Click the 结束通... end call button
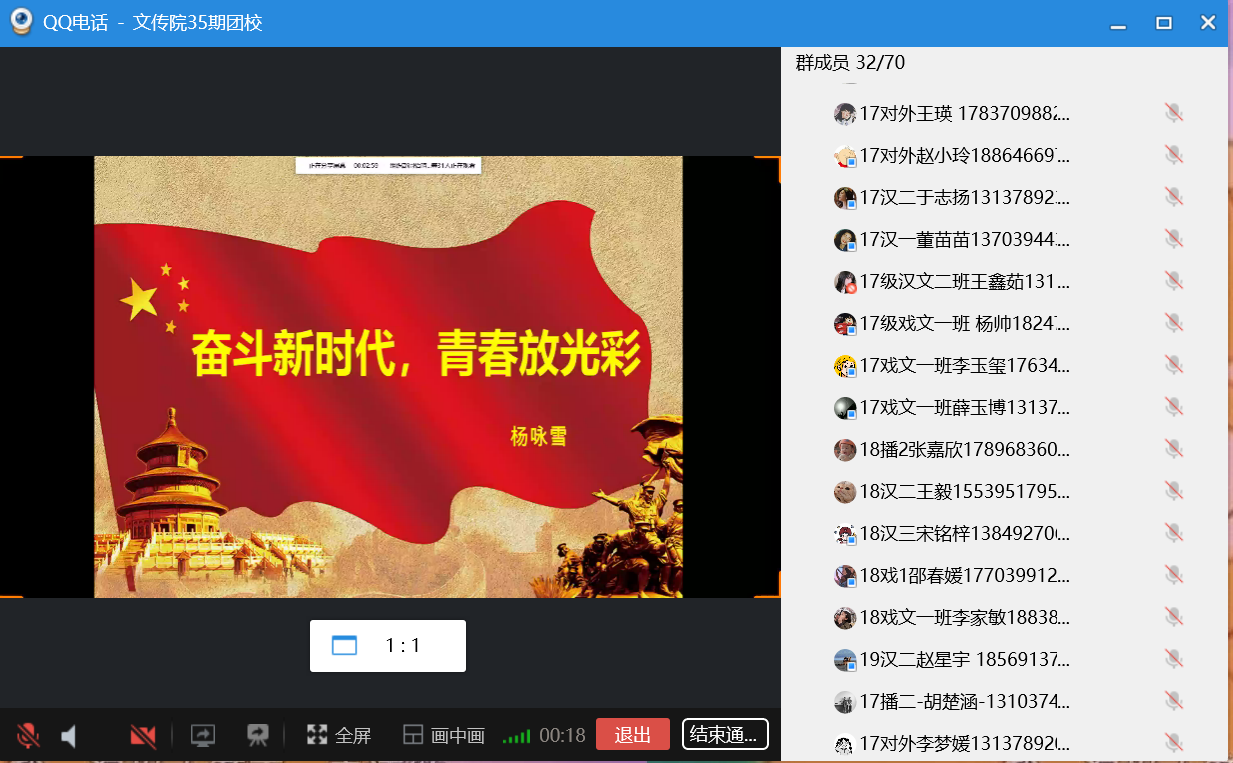This screenshot has width=1233, height=763. (x=725, y=735)
